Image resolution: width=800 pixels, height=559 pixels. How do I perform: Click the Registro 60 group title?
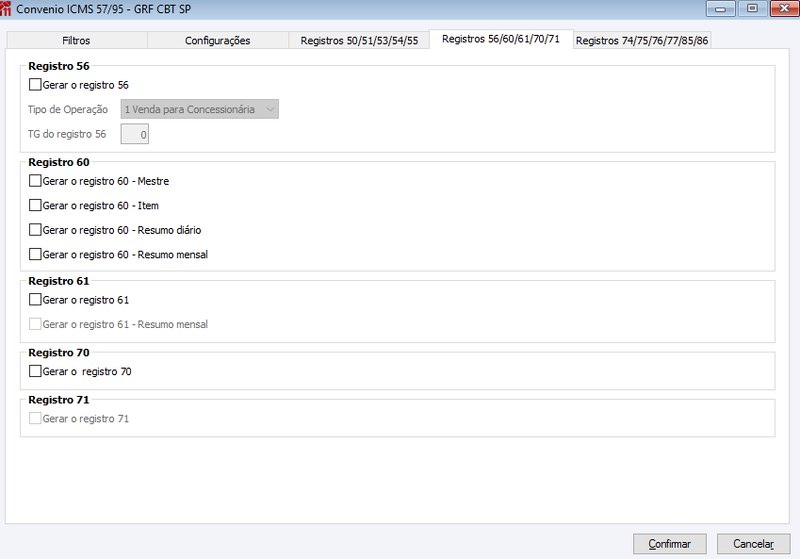click(x=59, y=162)
